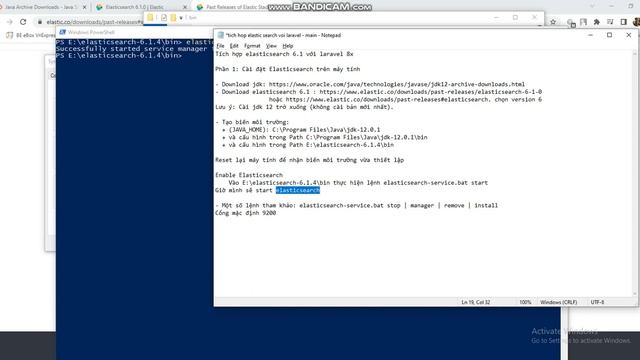Click the elasticsearch-6-1-0 download URL text

[x=431, y=92]
